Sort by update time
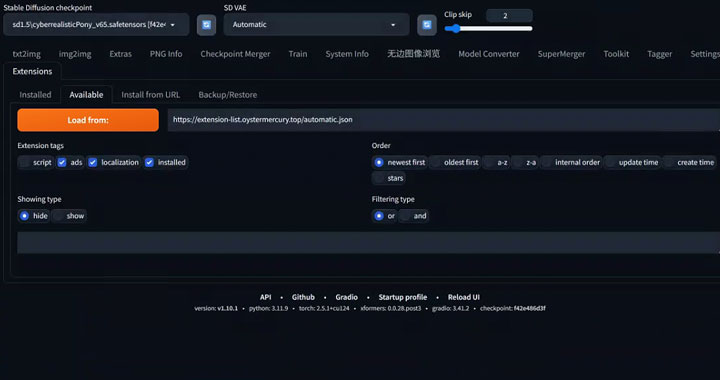The image size is (720, 380). pos(632,162)
